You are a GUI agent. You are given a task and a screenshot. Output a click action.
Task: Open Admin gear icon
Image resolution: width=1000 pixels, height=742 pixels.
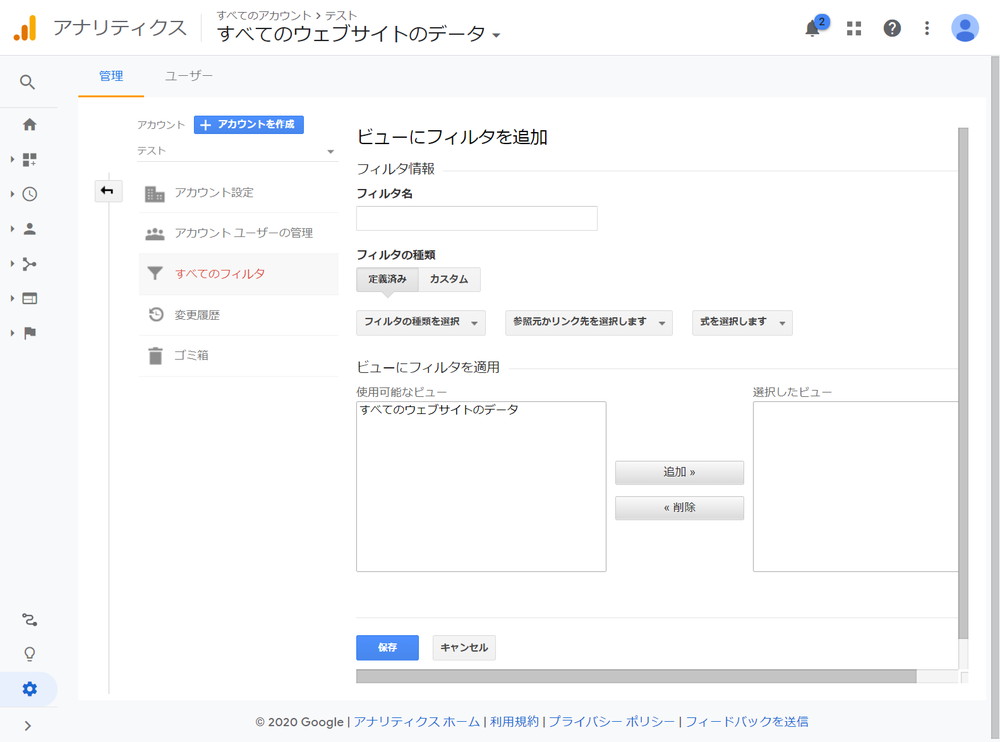point(29,689)
